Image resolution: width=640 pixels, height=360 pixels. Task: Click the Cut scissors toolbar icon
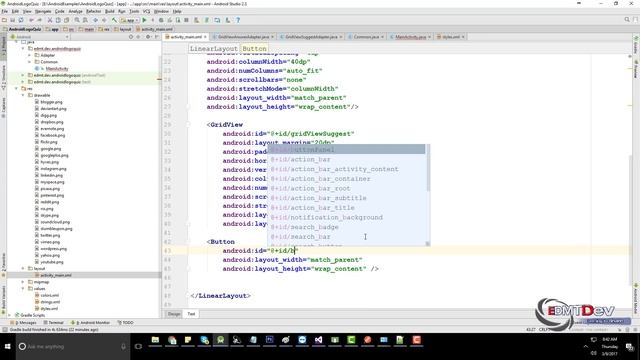50,20
